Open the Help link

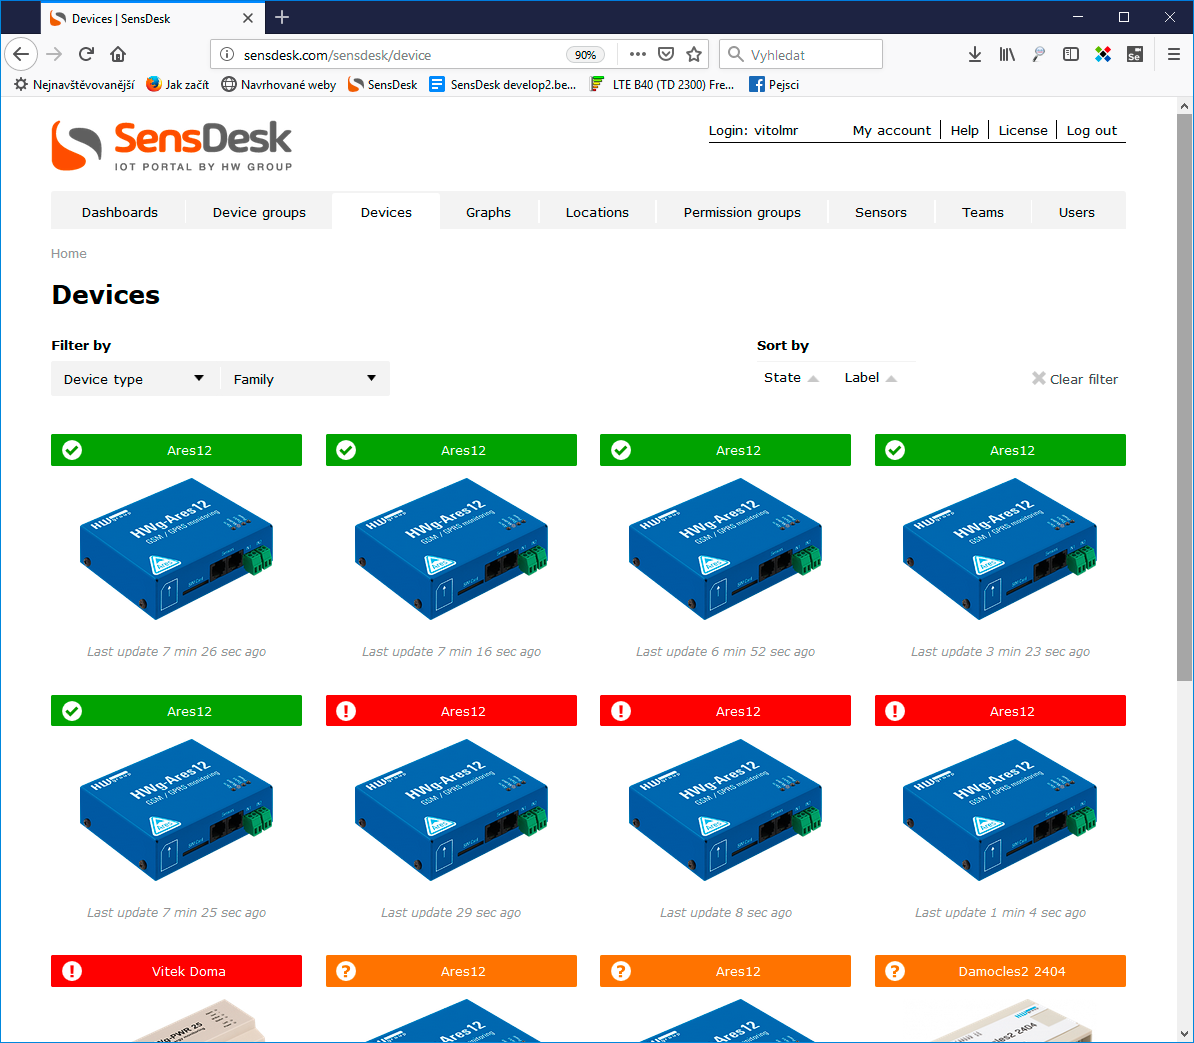tap(964, 130)
